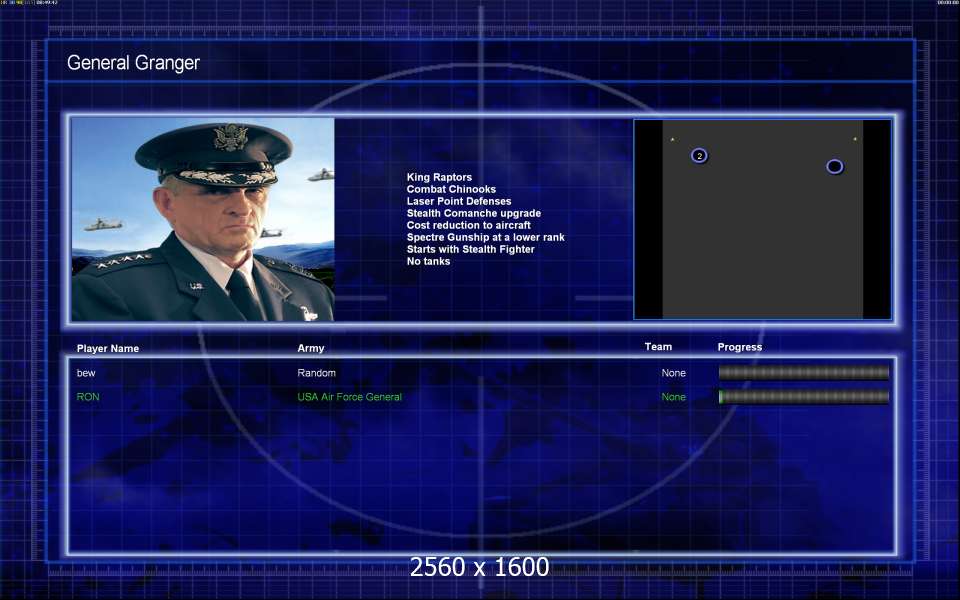Click the No tanks entry
This screenshot has width=960, height=600.
point(428,261)
